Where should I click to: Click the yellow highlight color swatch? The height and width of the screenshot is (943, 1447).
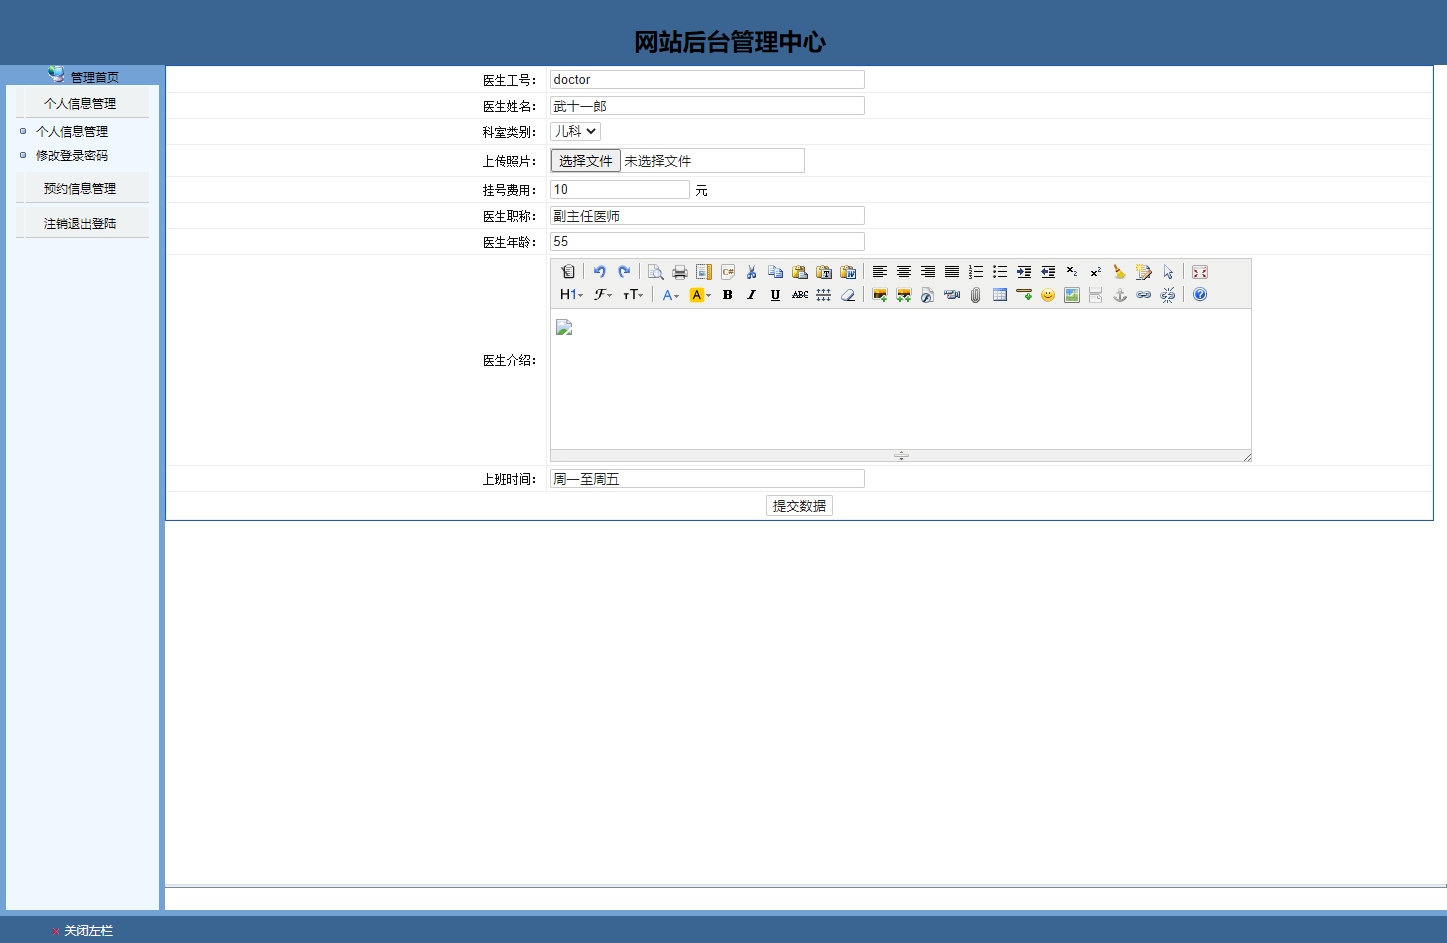[698, 294]
